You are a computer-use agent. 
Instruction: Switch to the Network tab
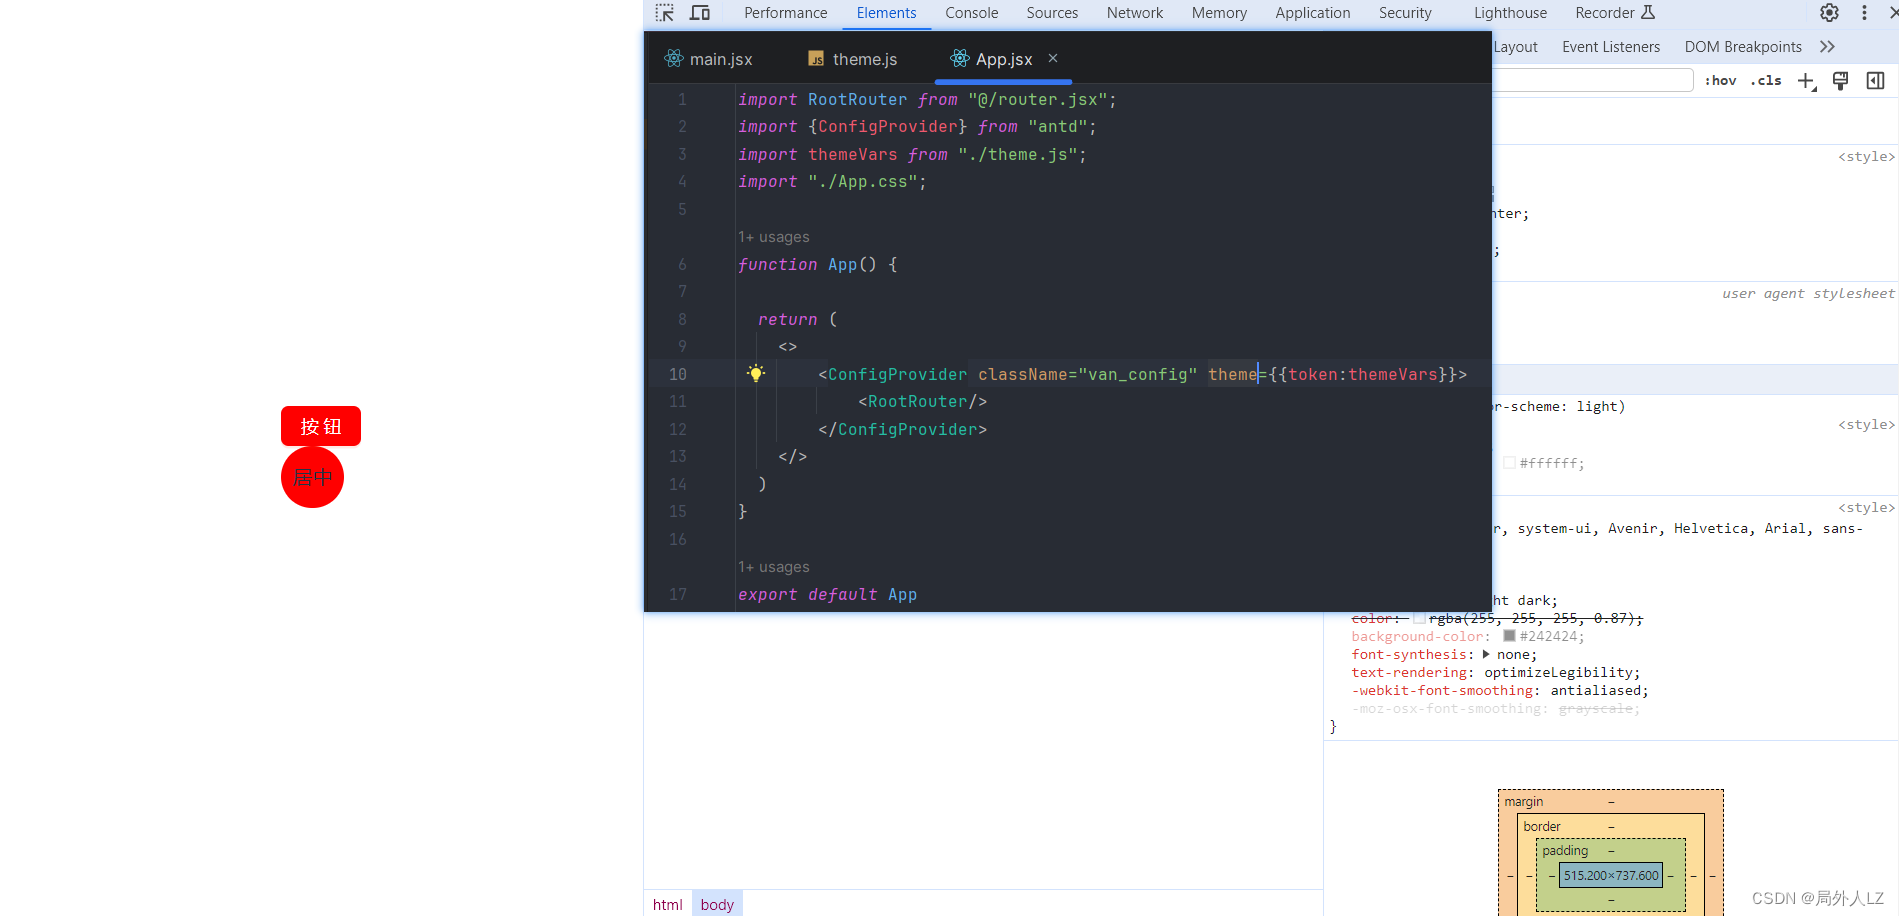pyautogui.click(x=1135, y=13)
